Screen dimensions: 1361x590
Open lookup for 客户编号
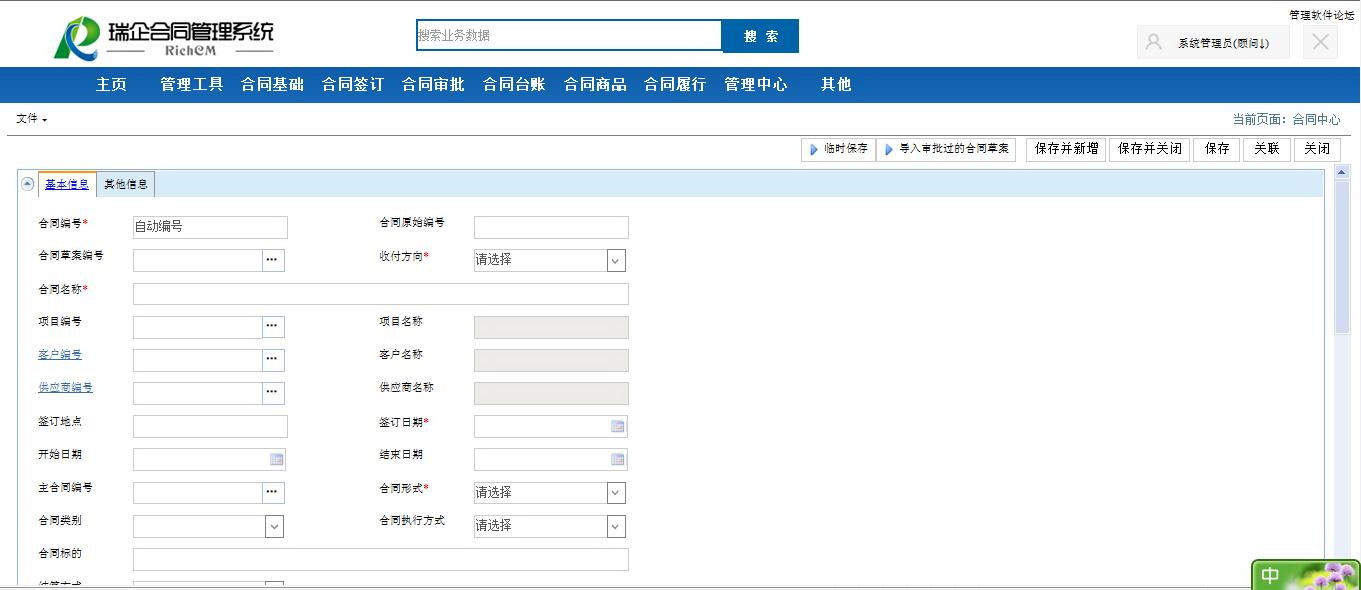click(273, 360)
